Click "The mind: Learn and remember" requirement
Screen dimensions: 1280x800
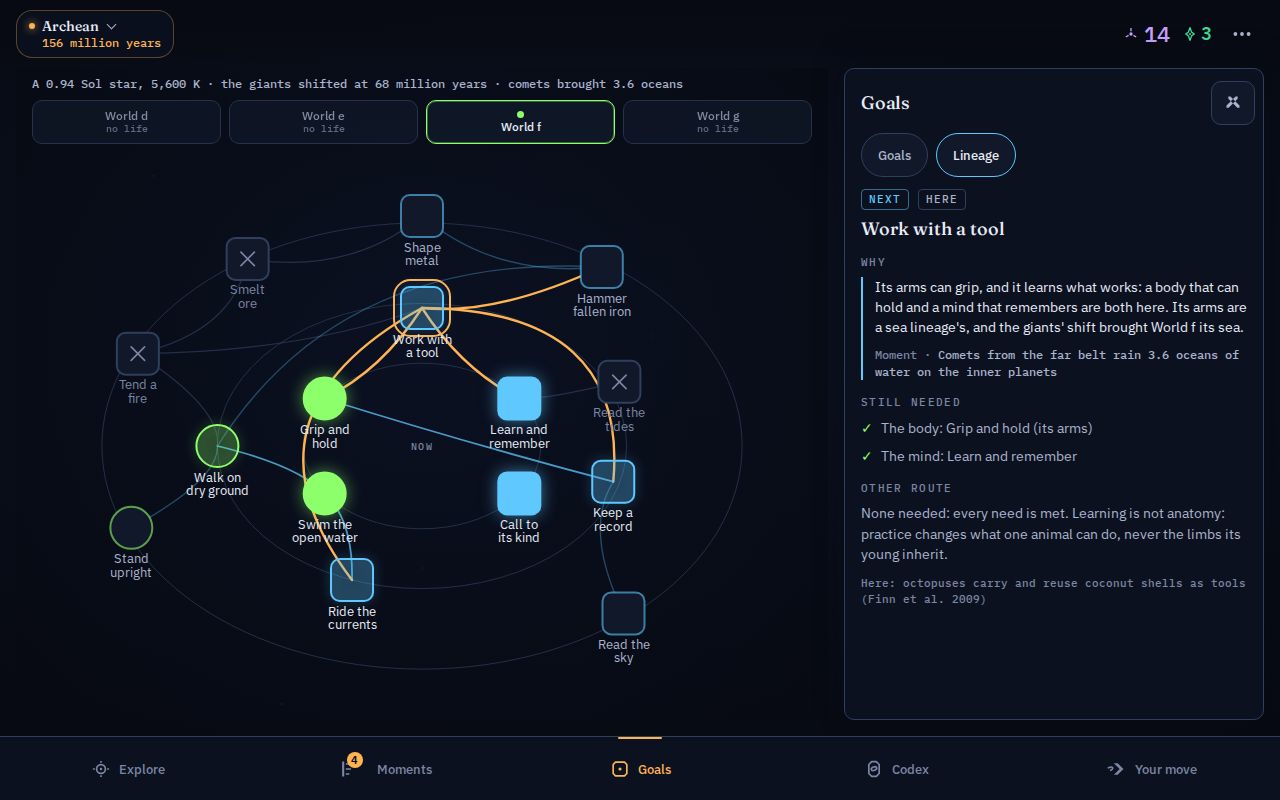(979, 456)
